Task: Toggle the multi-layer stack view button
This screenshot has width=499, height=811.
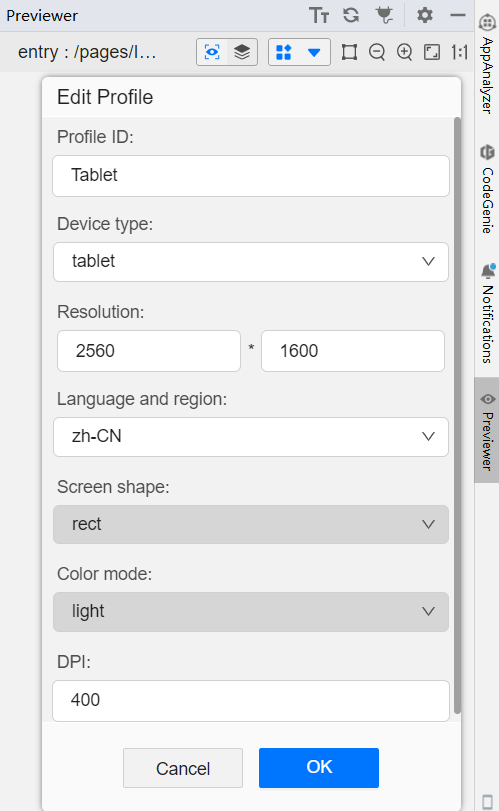Action: pyautogui.click(x=242, y=52)
